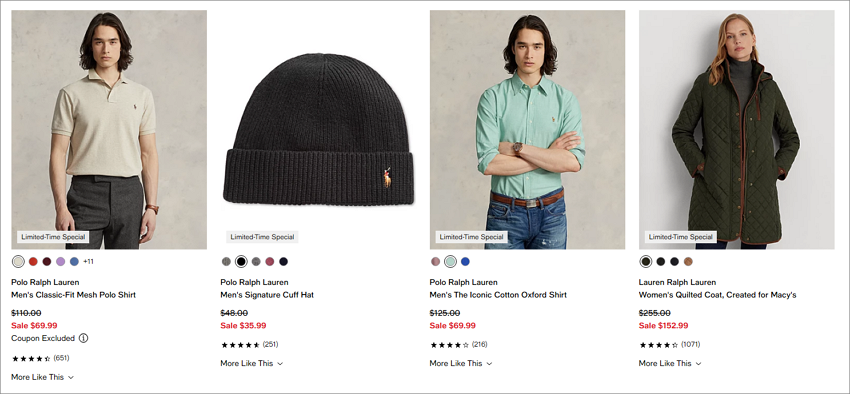Open Men's Classic-Fit Mesh Polo Shirt link
The image size is (850, 394).
point(74,295)
